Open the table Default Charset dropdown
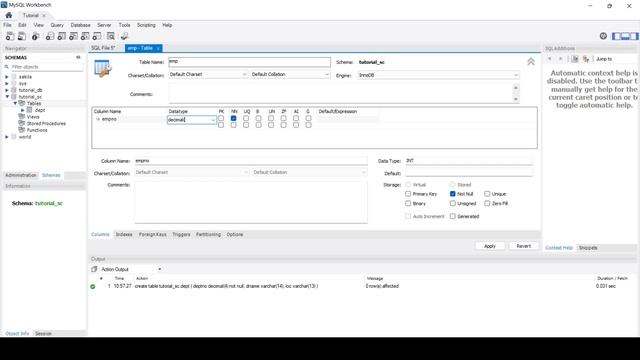 [208, 75]
